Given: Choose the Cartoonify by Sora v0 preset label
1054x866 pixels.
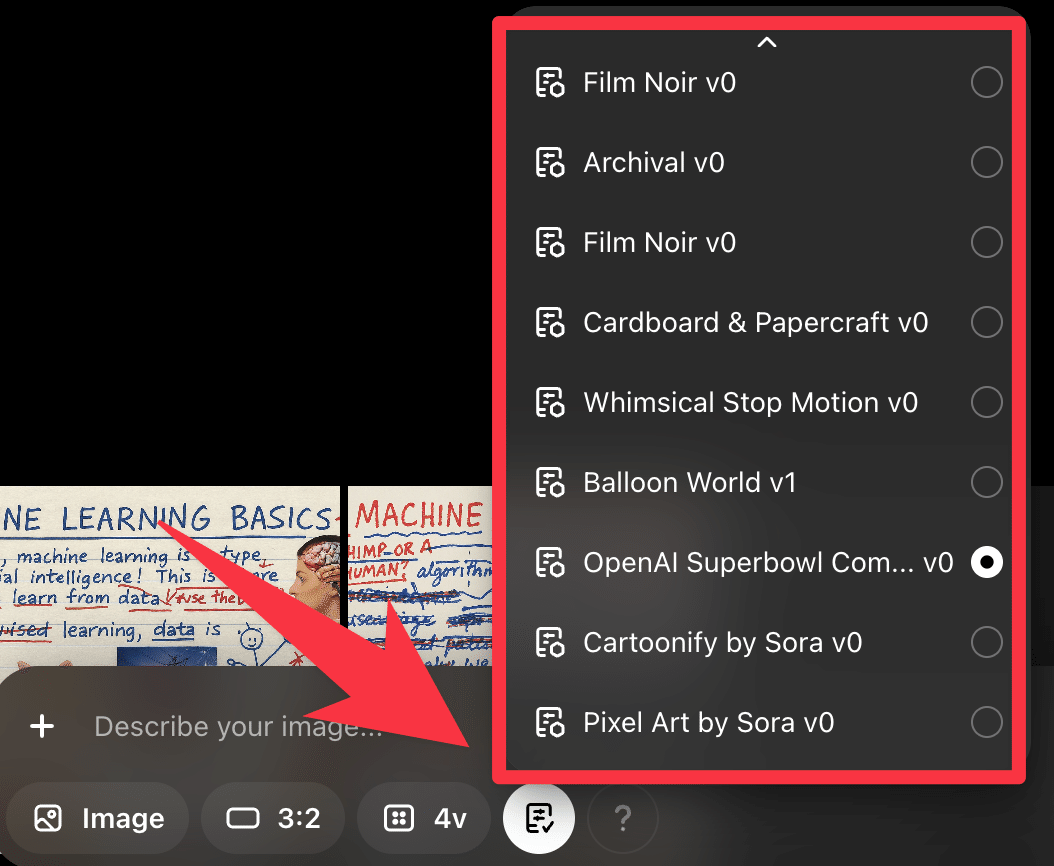Looking at the screenshot, I should (722, 643).
